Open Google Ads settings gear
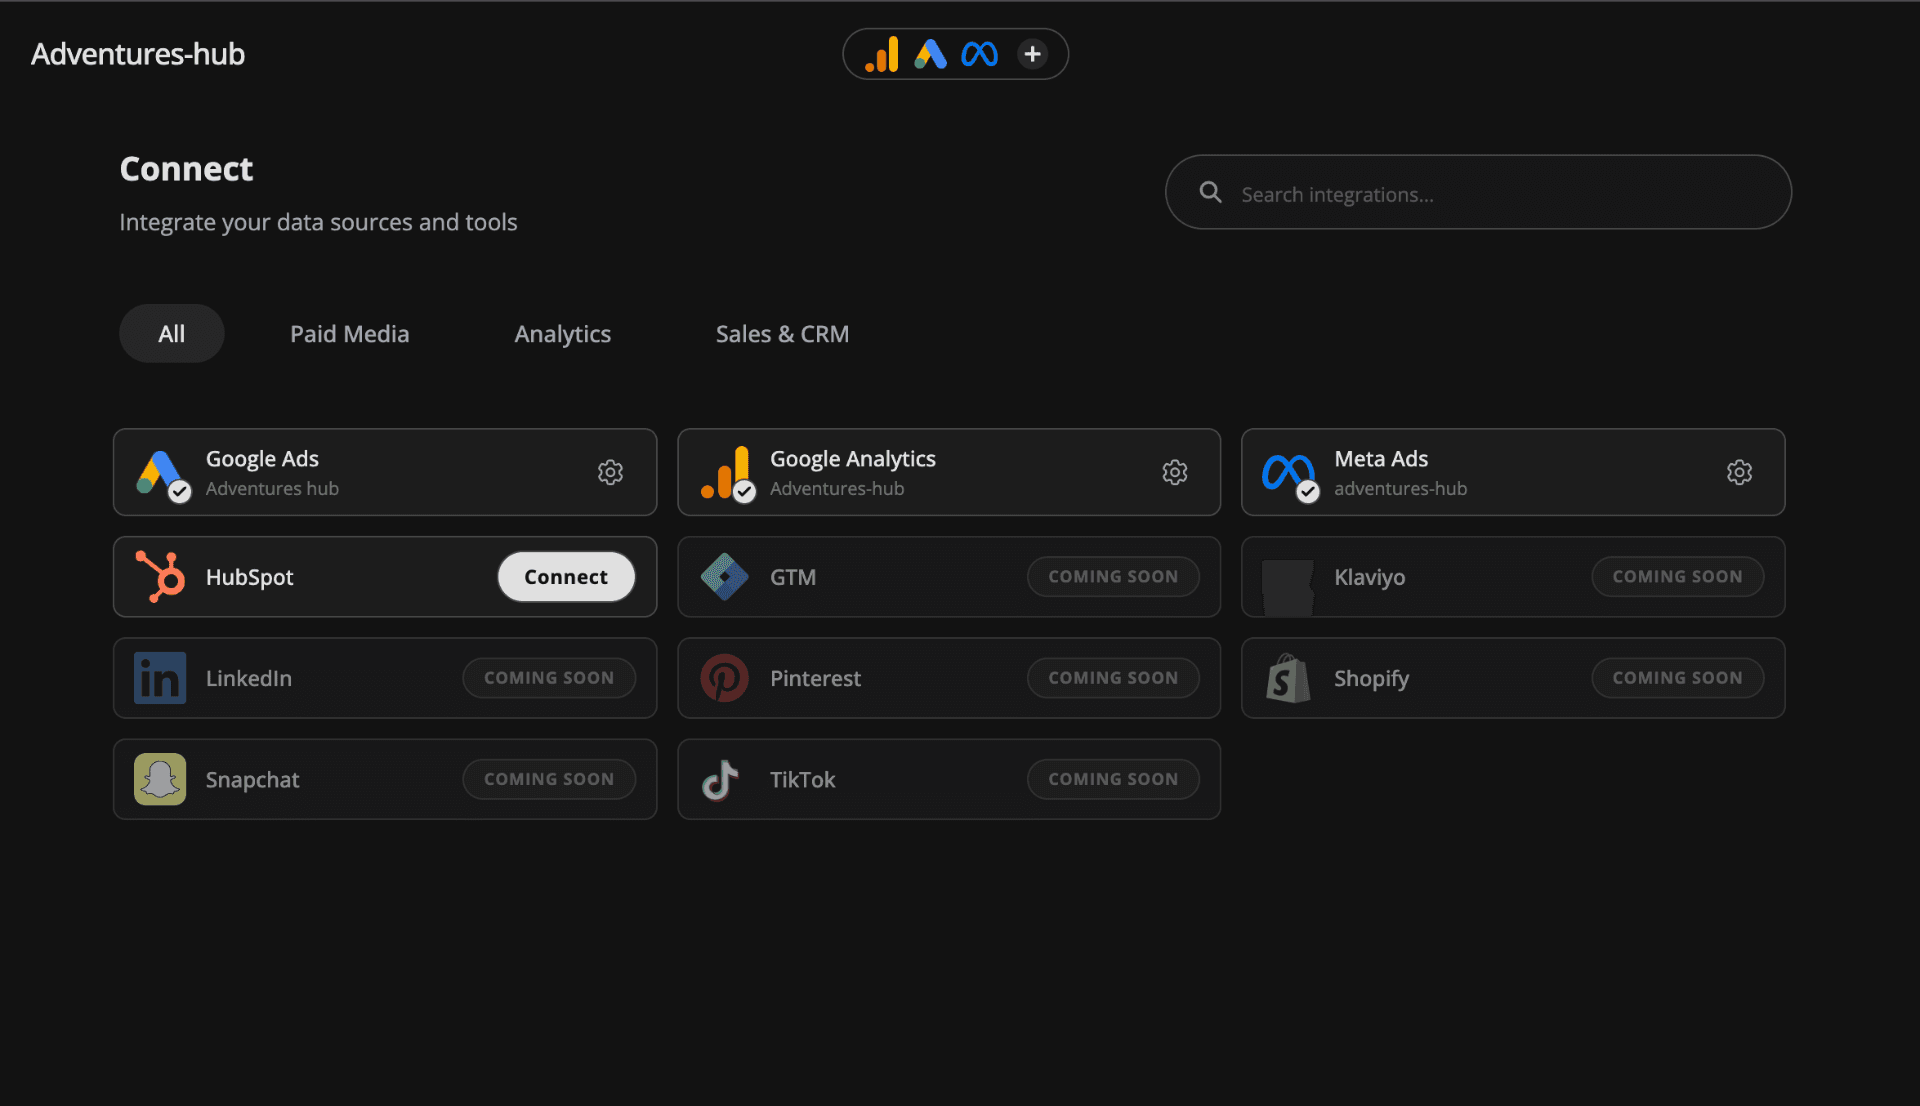The image size is (1920, 1106). 610,472
